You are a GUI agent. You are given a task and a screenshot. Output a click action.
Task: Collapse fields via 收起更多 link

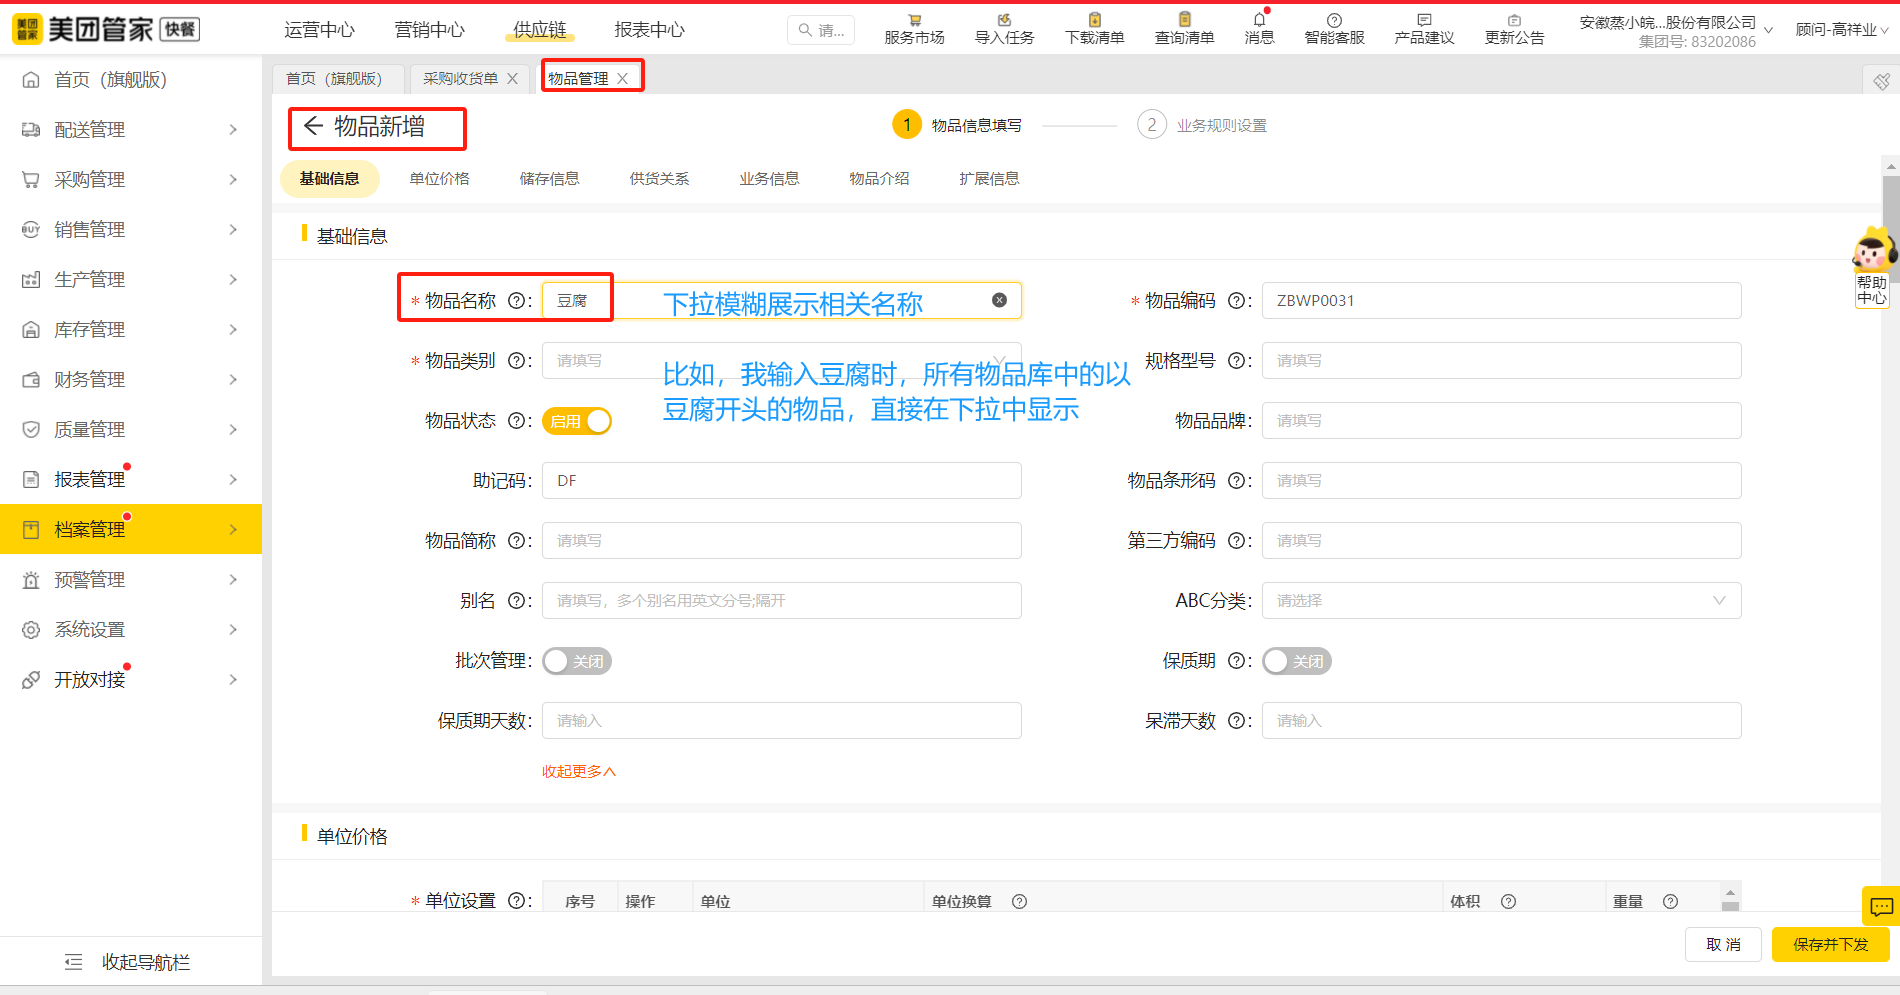578,771
